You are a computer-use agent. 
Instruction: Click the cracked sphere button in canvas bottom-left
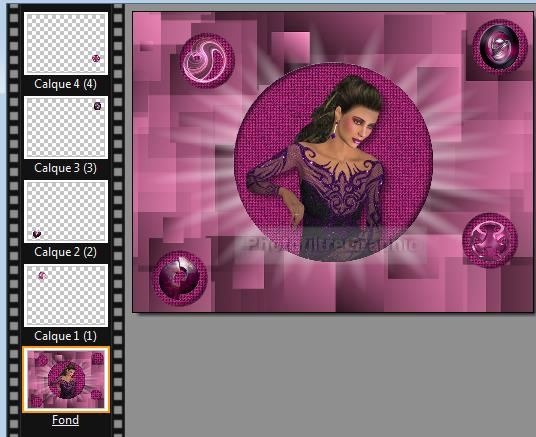coord(179,278)
